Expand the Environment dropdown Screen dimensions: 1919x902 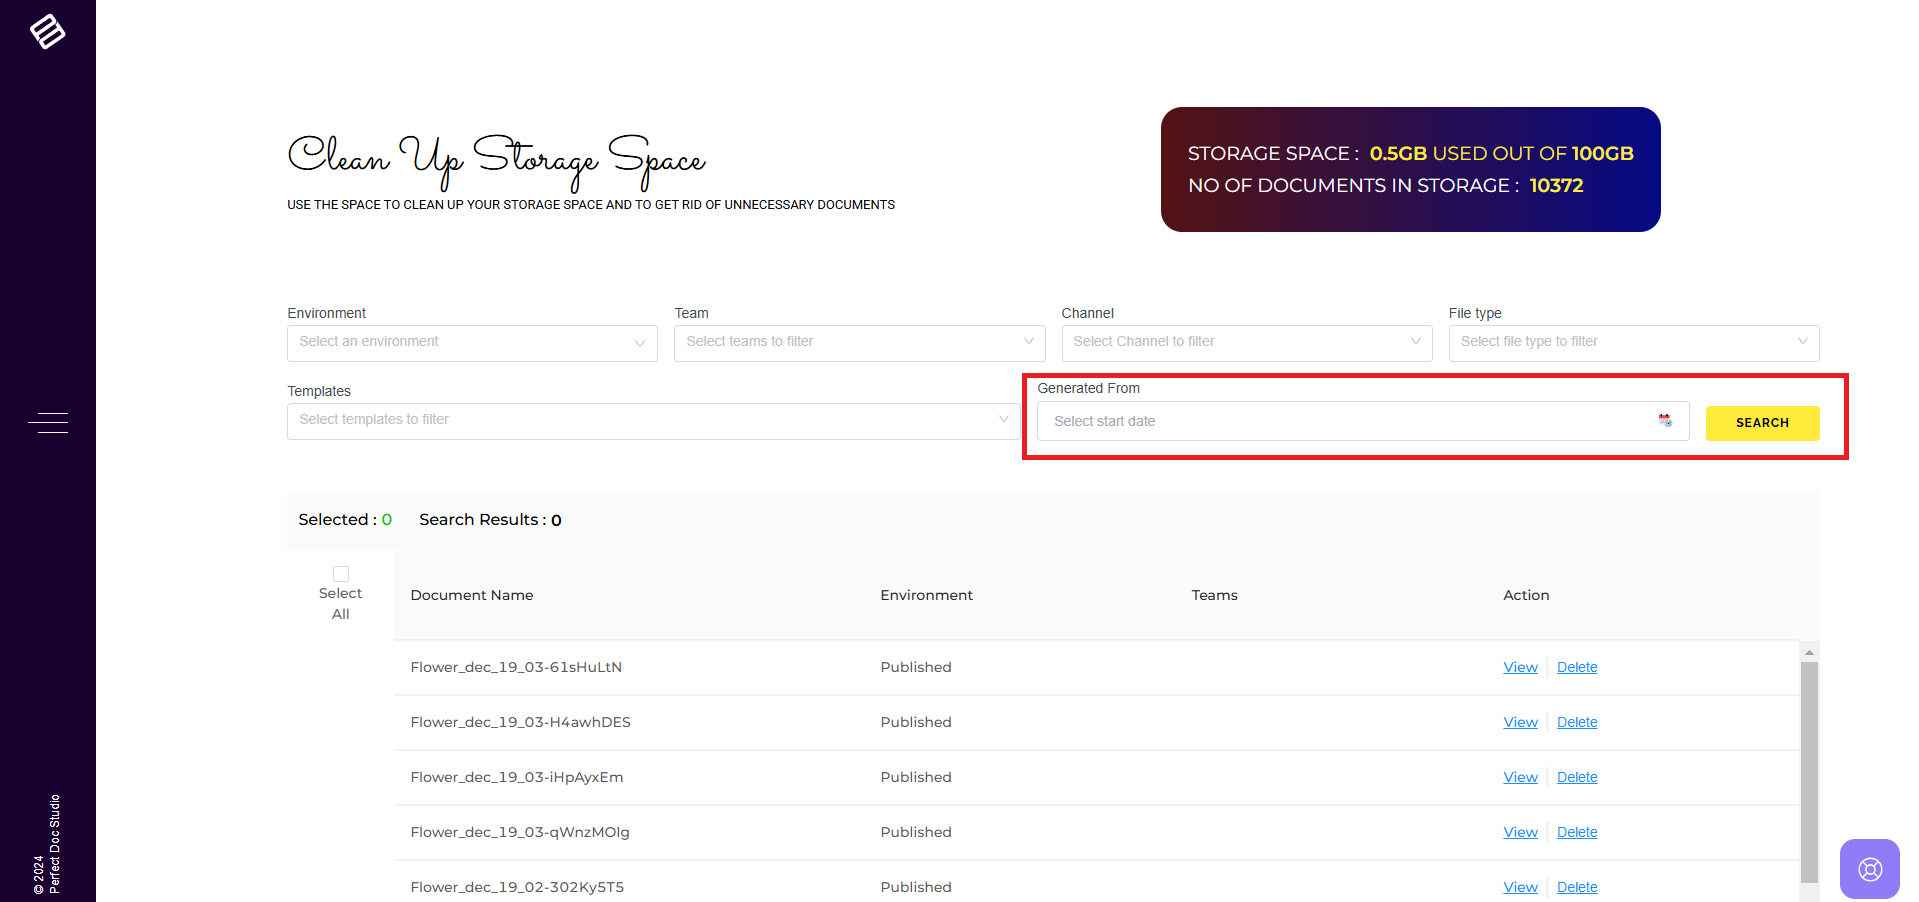[x=472, y=343]
